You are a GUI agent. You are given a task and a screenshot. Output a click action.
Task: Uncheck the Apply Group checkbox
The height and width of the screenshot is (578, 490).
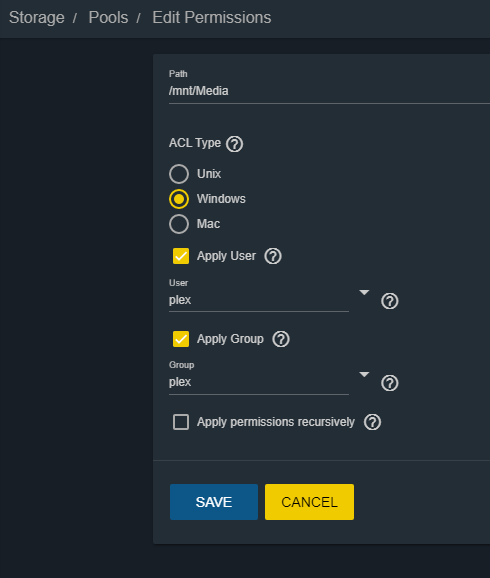pyautogui.click(x=181, y=339)
